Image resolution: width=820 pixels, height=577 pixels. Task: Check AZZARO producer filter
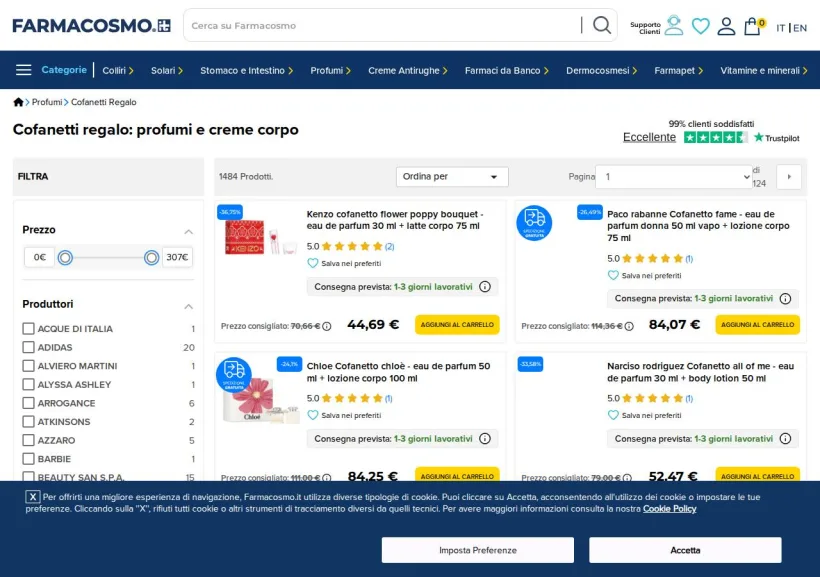[x=28, y=440]
